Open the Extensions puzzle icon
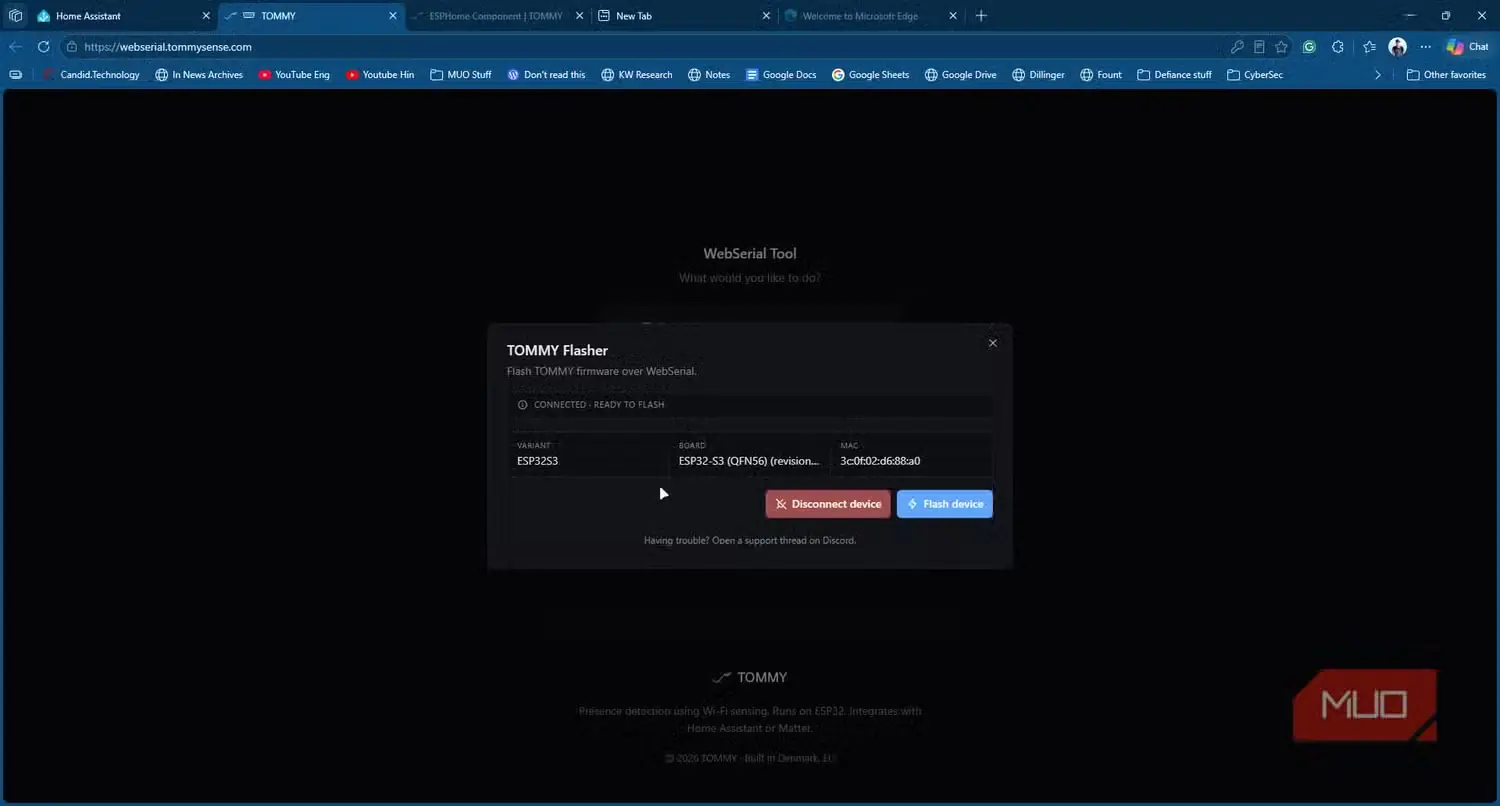This screenshot has width=1500, height=806. pos(1338,47)
